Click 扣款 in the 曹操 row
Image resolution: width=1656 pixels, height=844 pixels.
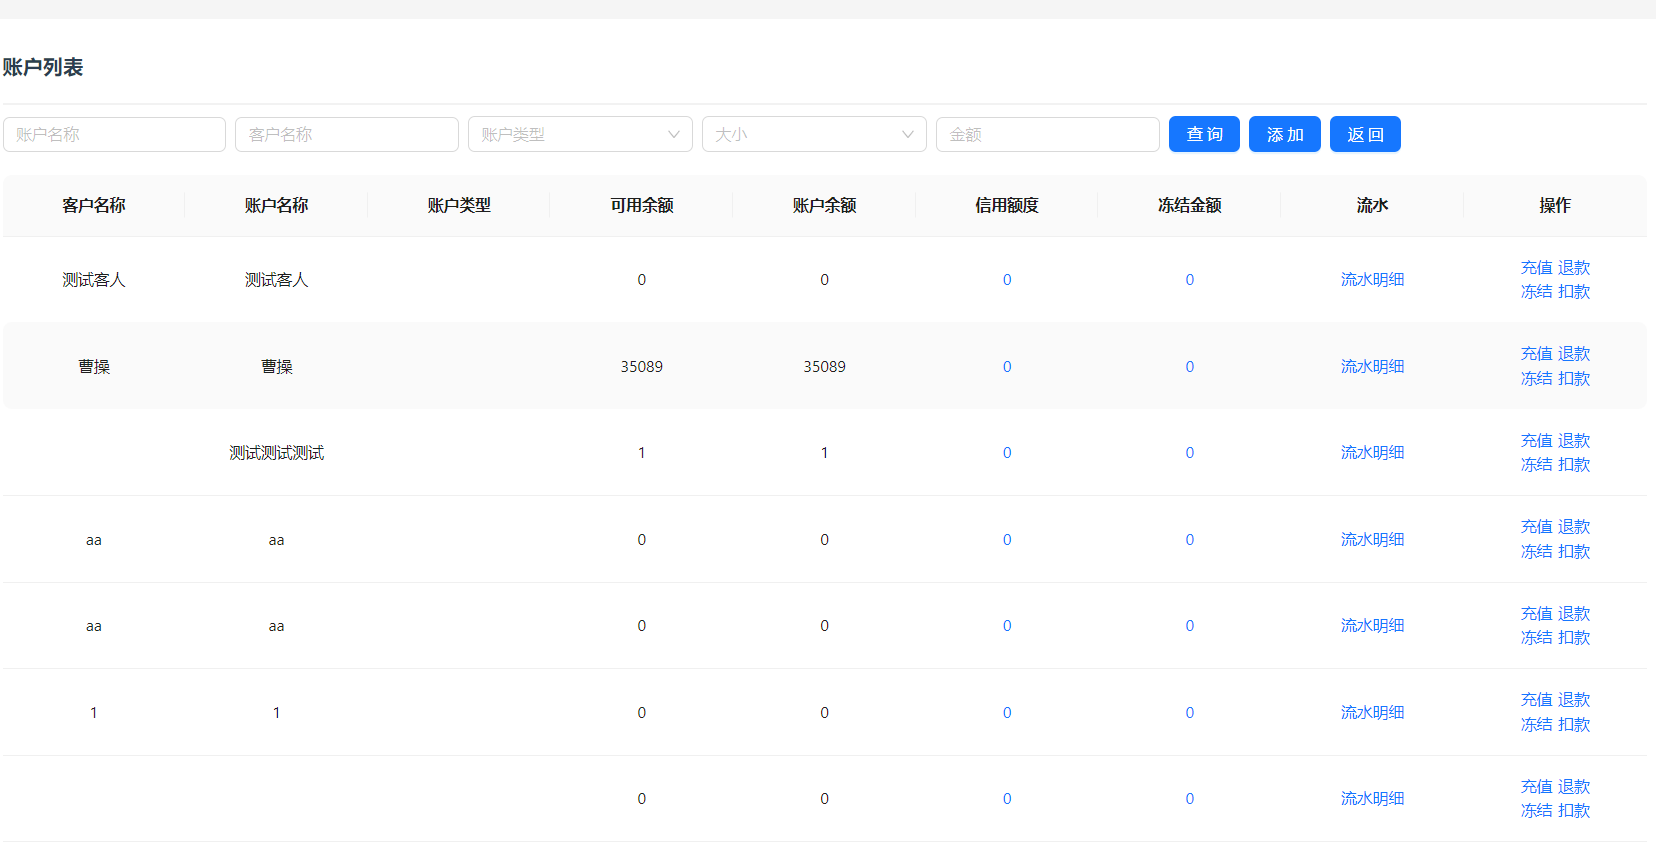point(1574,379)
